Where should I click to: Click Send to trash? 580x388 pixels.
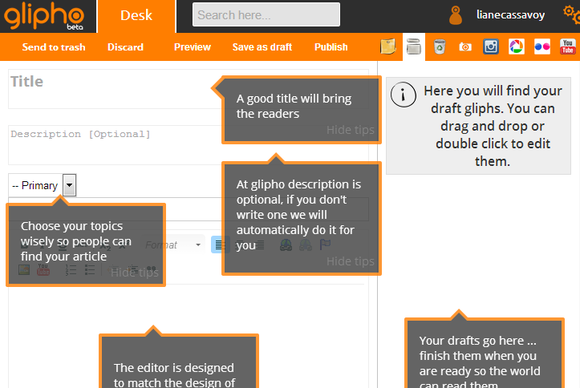54,47
